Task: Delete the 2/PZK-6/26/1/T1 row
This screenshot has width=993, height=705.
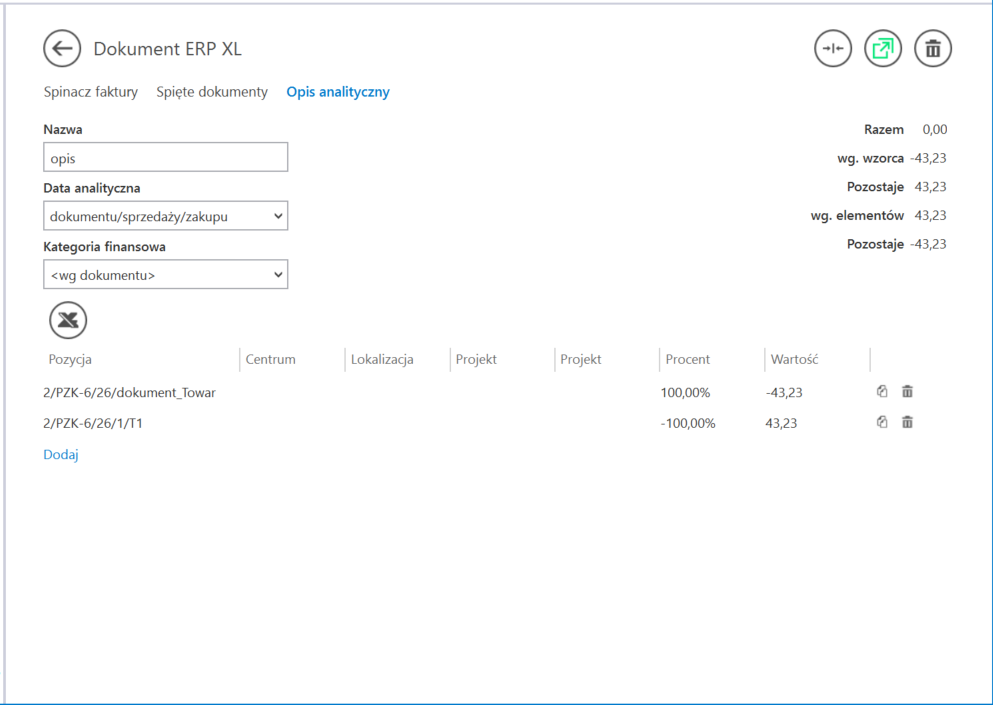Action: [907, 422]
